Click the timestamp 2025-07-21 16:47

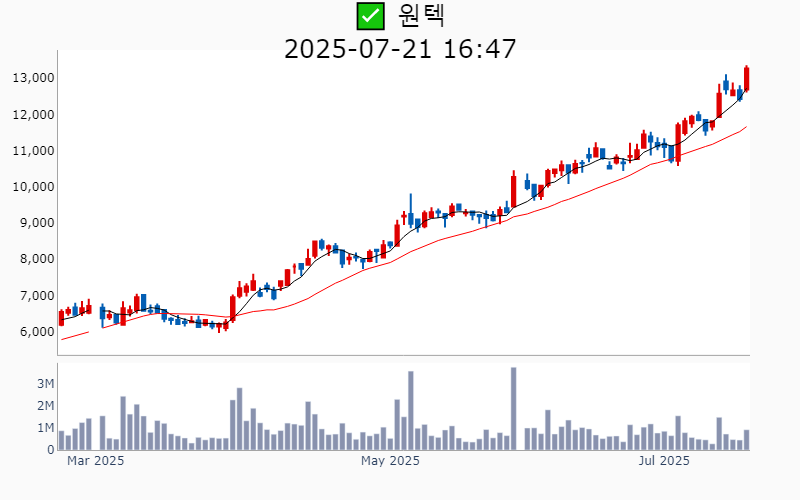coord(400,49)
